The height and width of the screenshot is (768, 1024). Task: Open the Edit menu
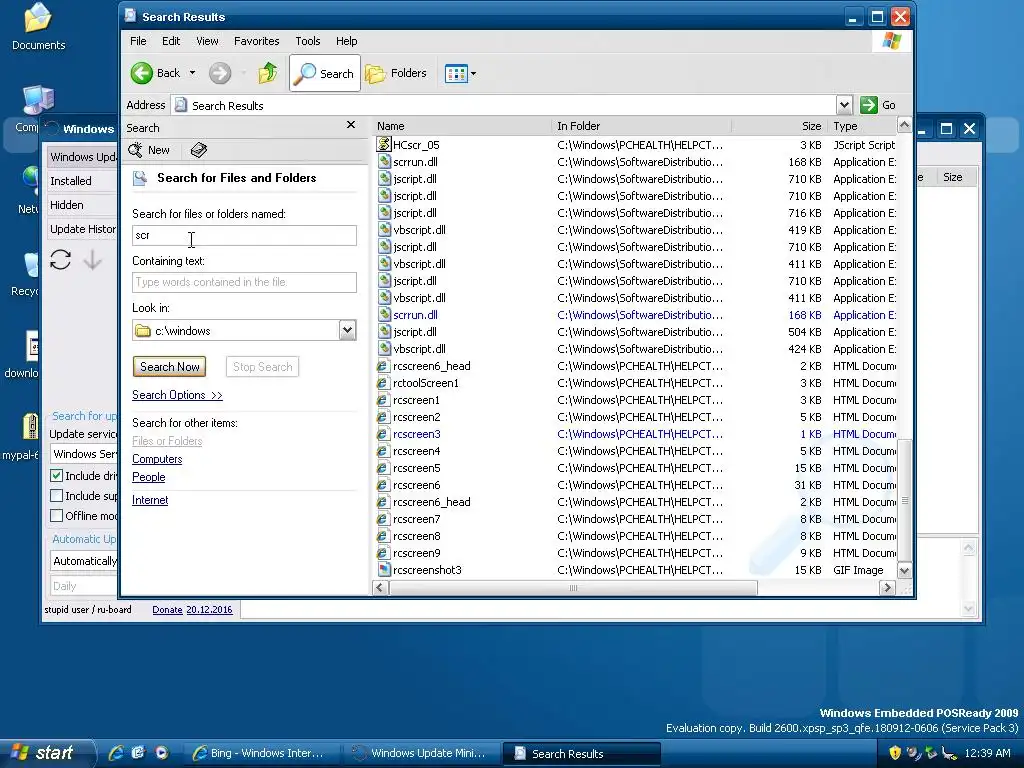171,41
